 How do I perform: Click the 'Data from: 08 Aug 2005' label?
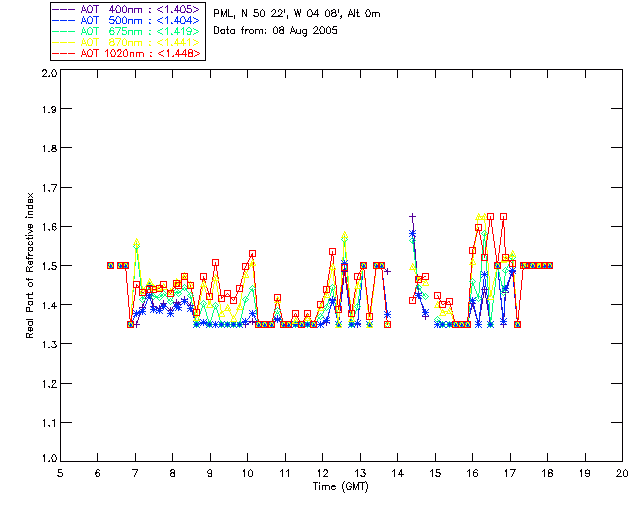coord(276,31)
